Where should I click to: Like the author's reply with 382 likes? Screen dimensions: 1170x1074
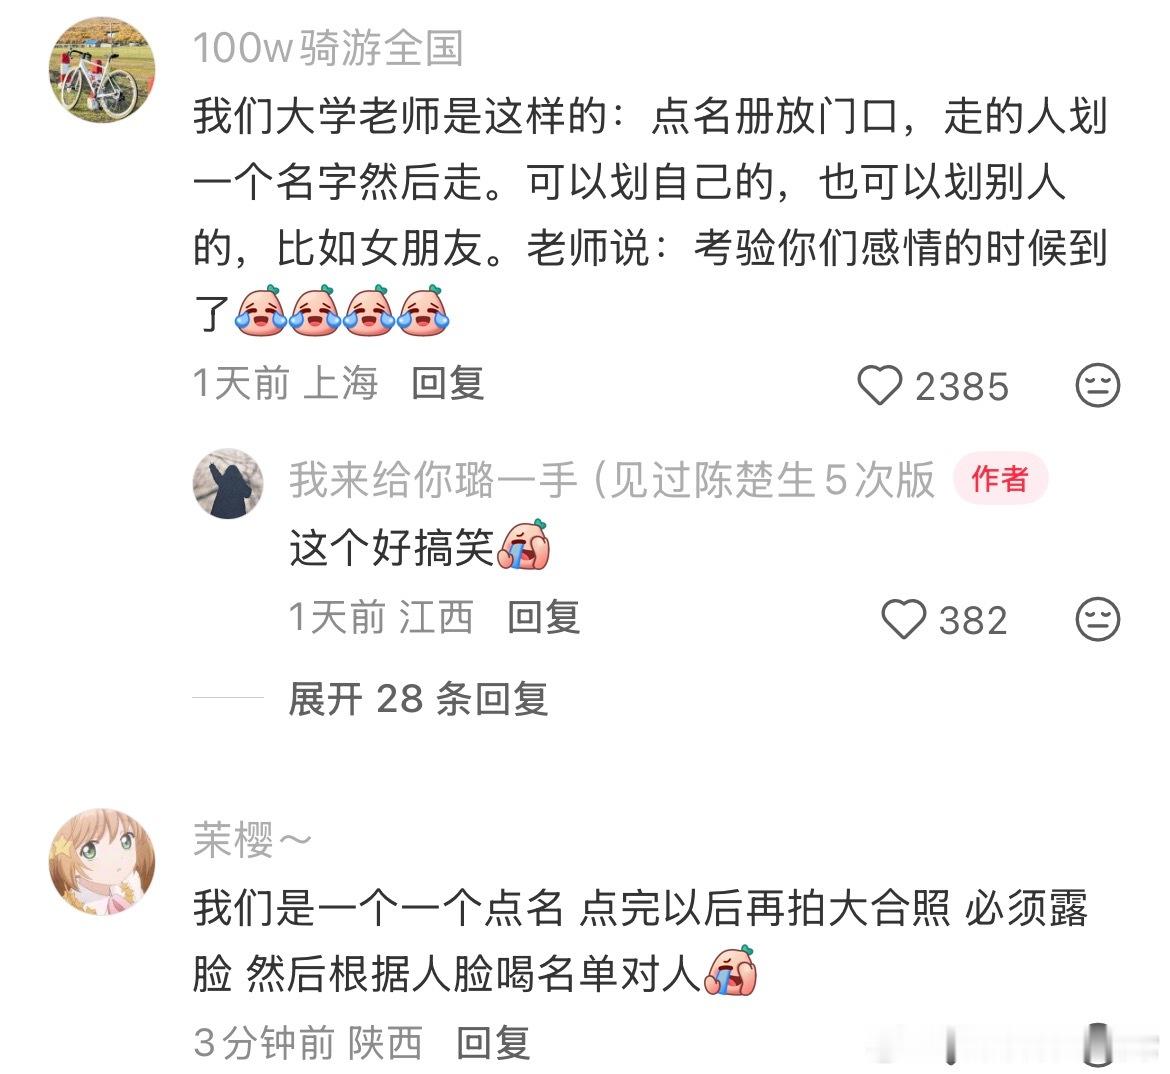[904, 619]
